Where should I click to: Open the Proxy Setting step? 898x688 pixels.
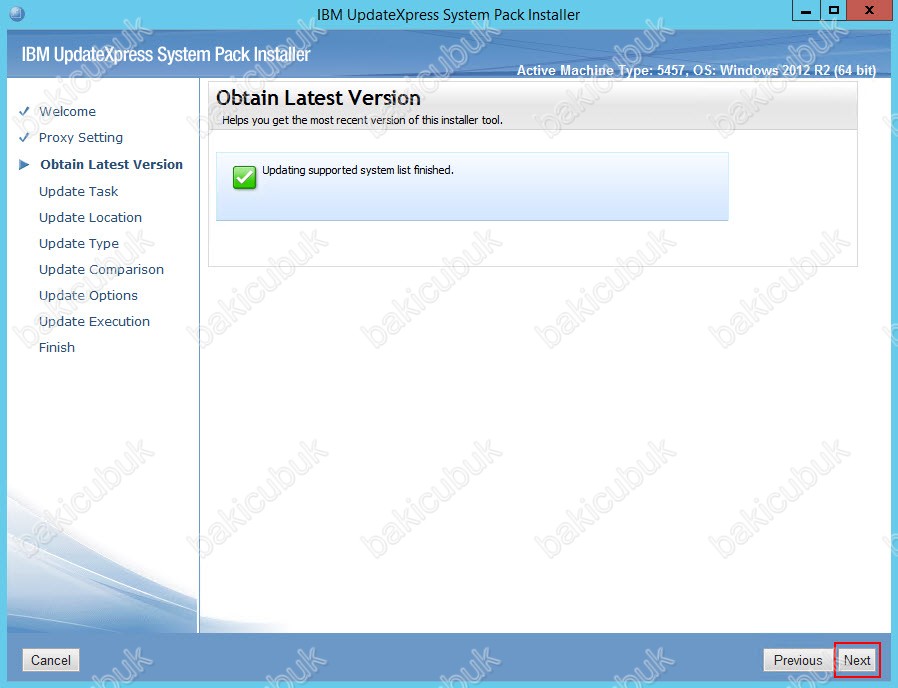click(x=81, y=137)
